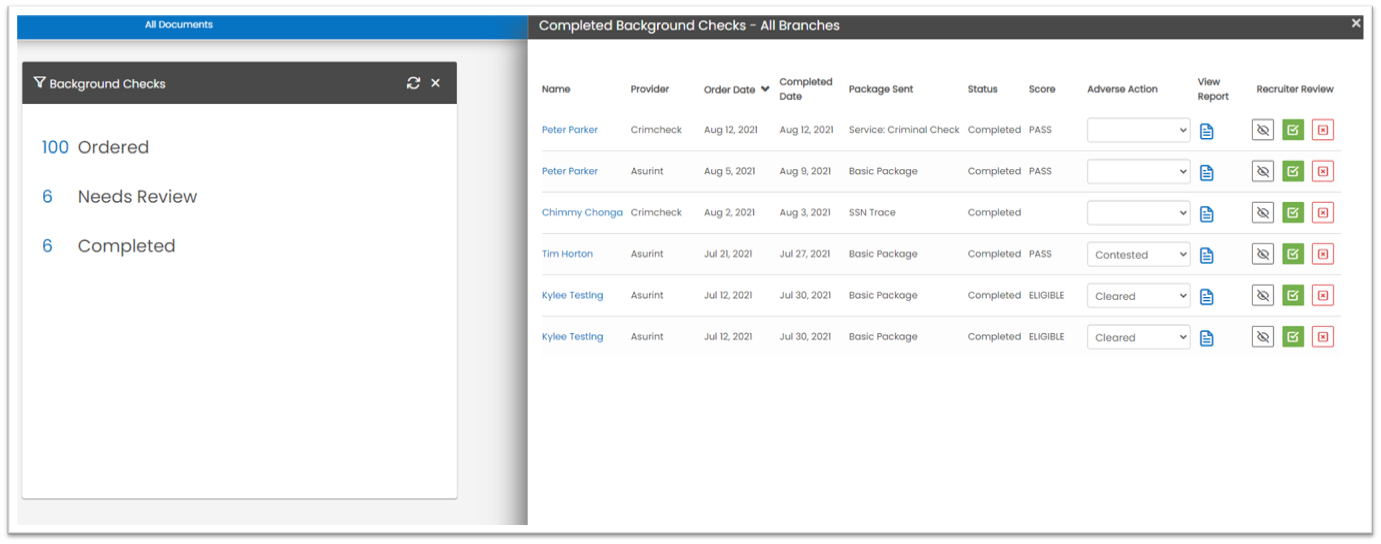The width and height of the screenshot is (1381, 544).
Task: Approve Chimmy Chonga's check with green checkmark
Action: coord(1293,213)
